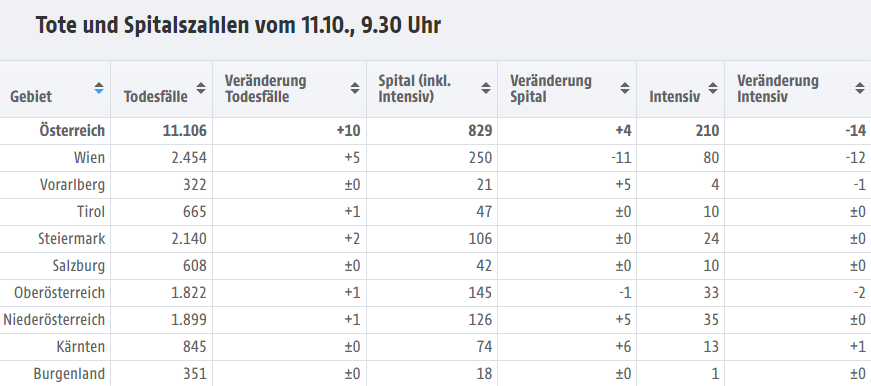Click sort arrows next to Todesfälle

[x=201, y=88]
